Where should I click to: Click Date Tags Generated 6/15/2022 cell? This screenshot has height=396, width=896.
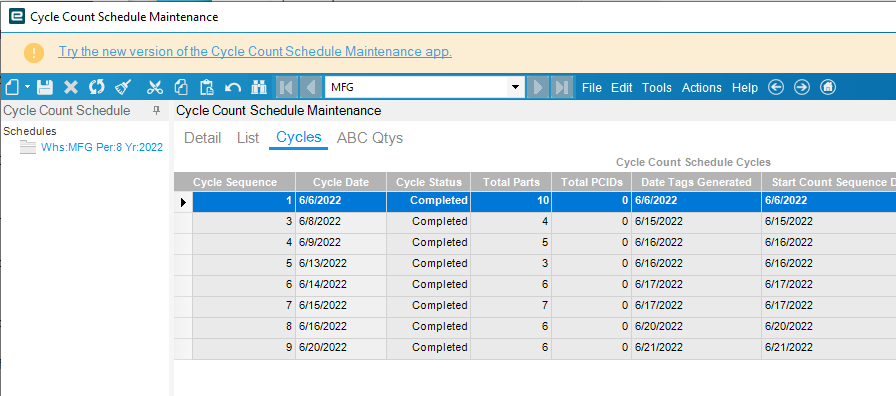697,222
